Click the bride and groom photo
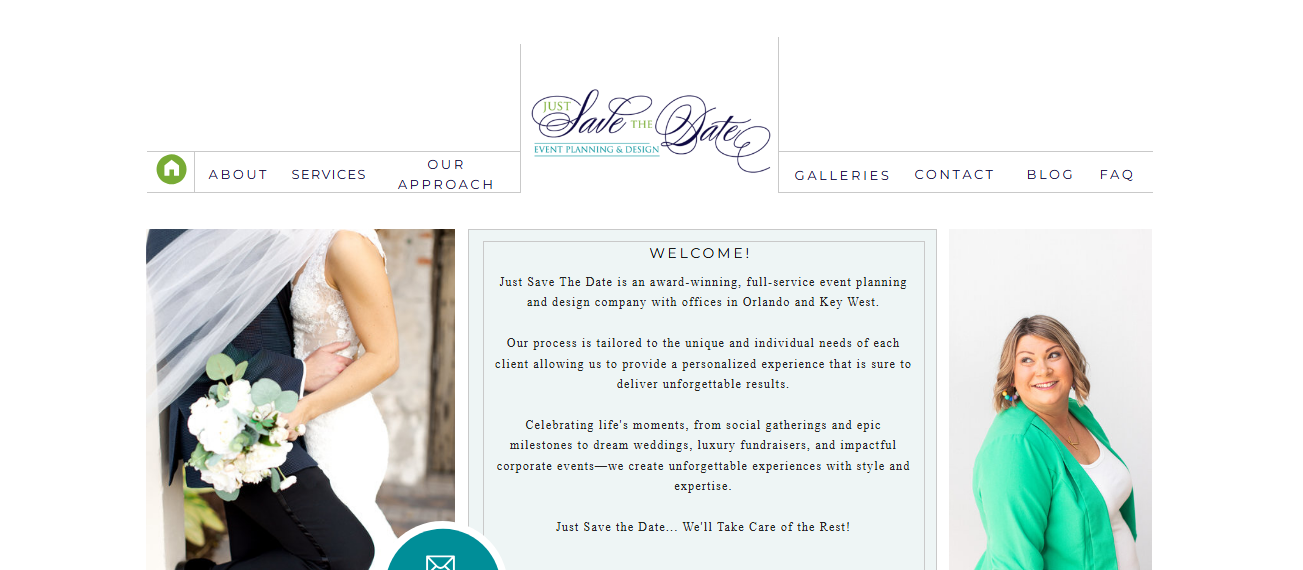 [x=300, y=399]
